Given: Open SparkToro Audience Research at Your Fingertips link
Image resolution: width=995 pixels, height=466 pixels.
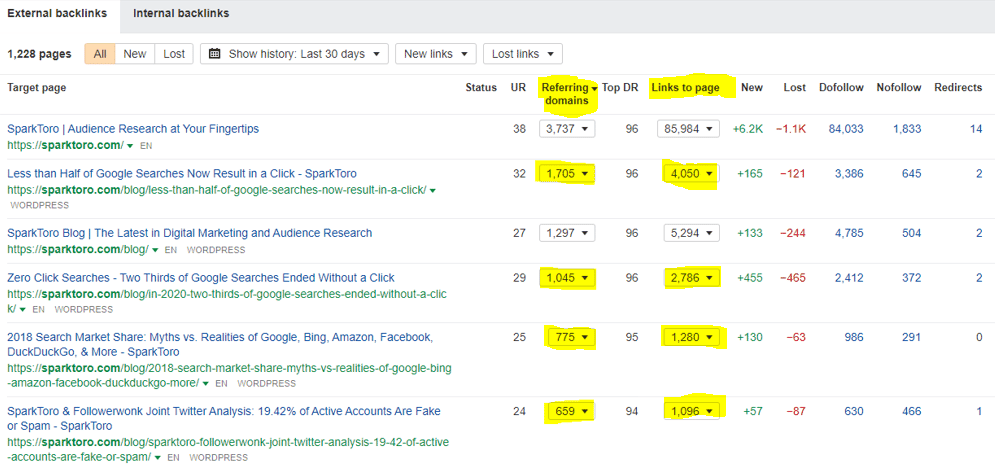Looking at the screenshot, I should 133,129.
